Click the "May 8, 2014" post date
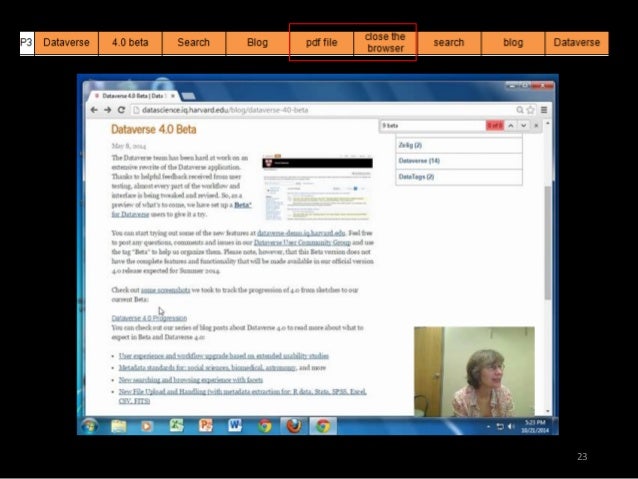The image size is (638, 479). 129,146
